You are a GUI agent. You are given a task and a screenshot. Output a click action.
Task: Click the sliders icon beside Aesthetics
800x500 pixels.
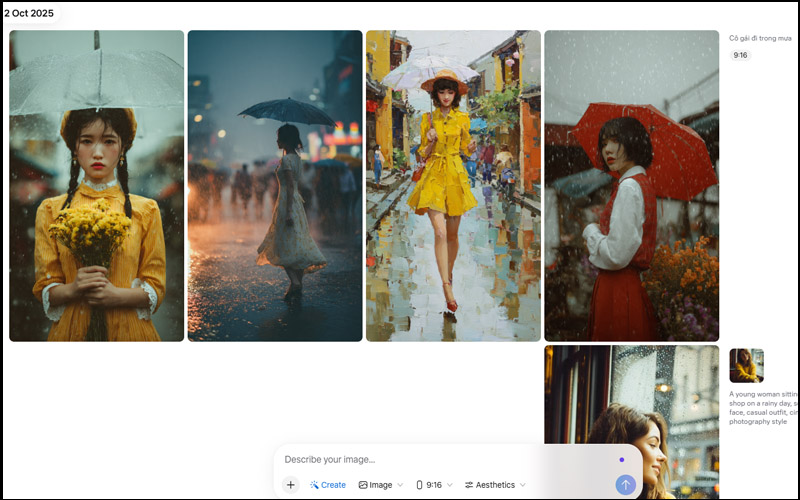(x=468, y=485)
